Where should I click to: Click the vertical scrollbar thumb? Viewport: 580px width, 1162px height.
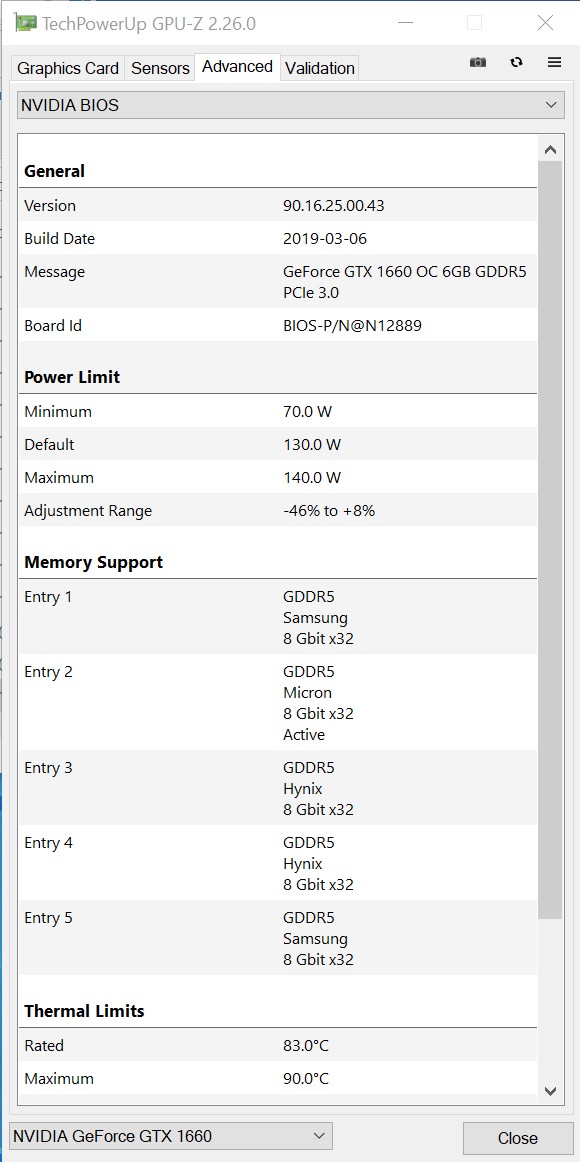pos(550,540)
